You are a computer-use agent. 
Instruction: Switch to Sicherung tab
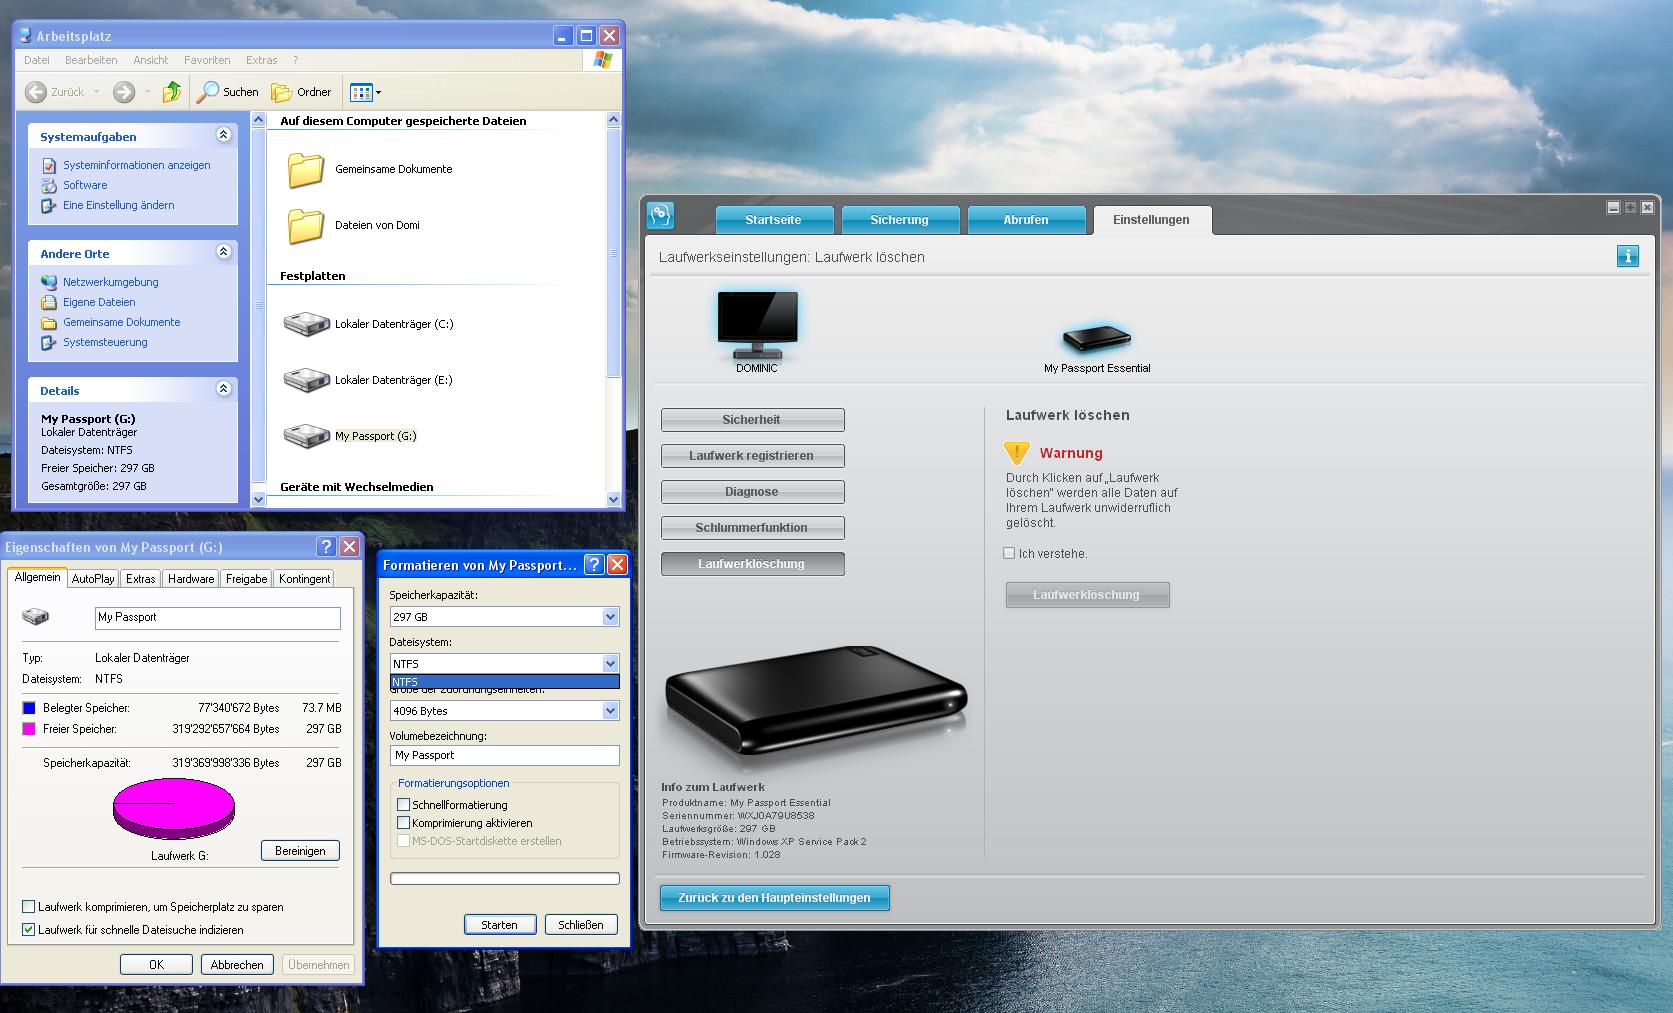(899, 220)
